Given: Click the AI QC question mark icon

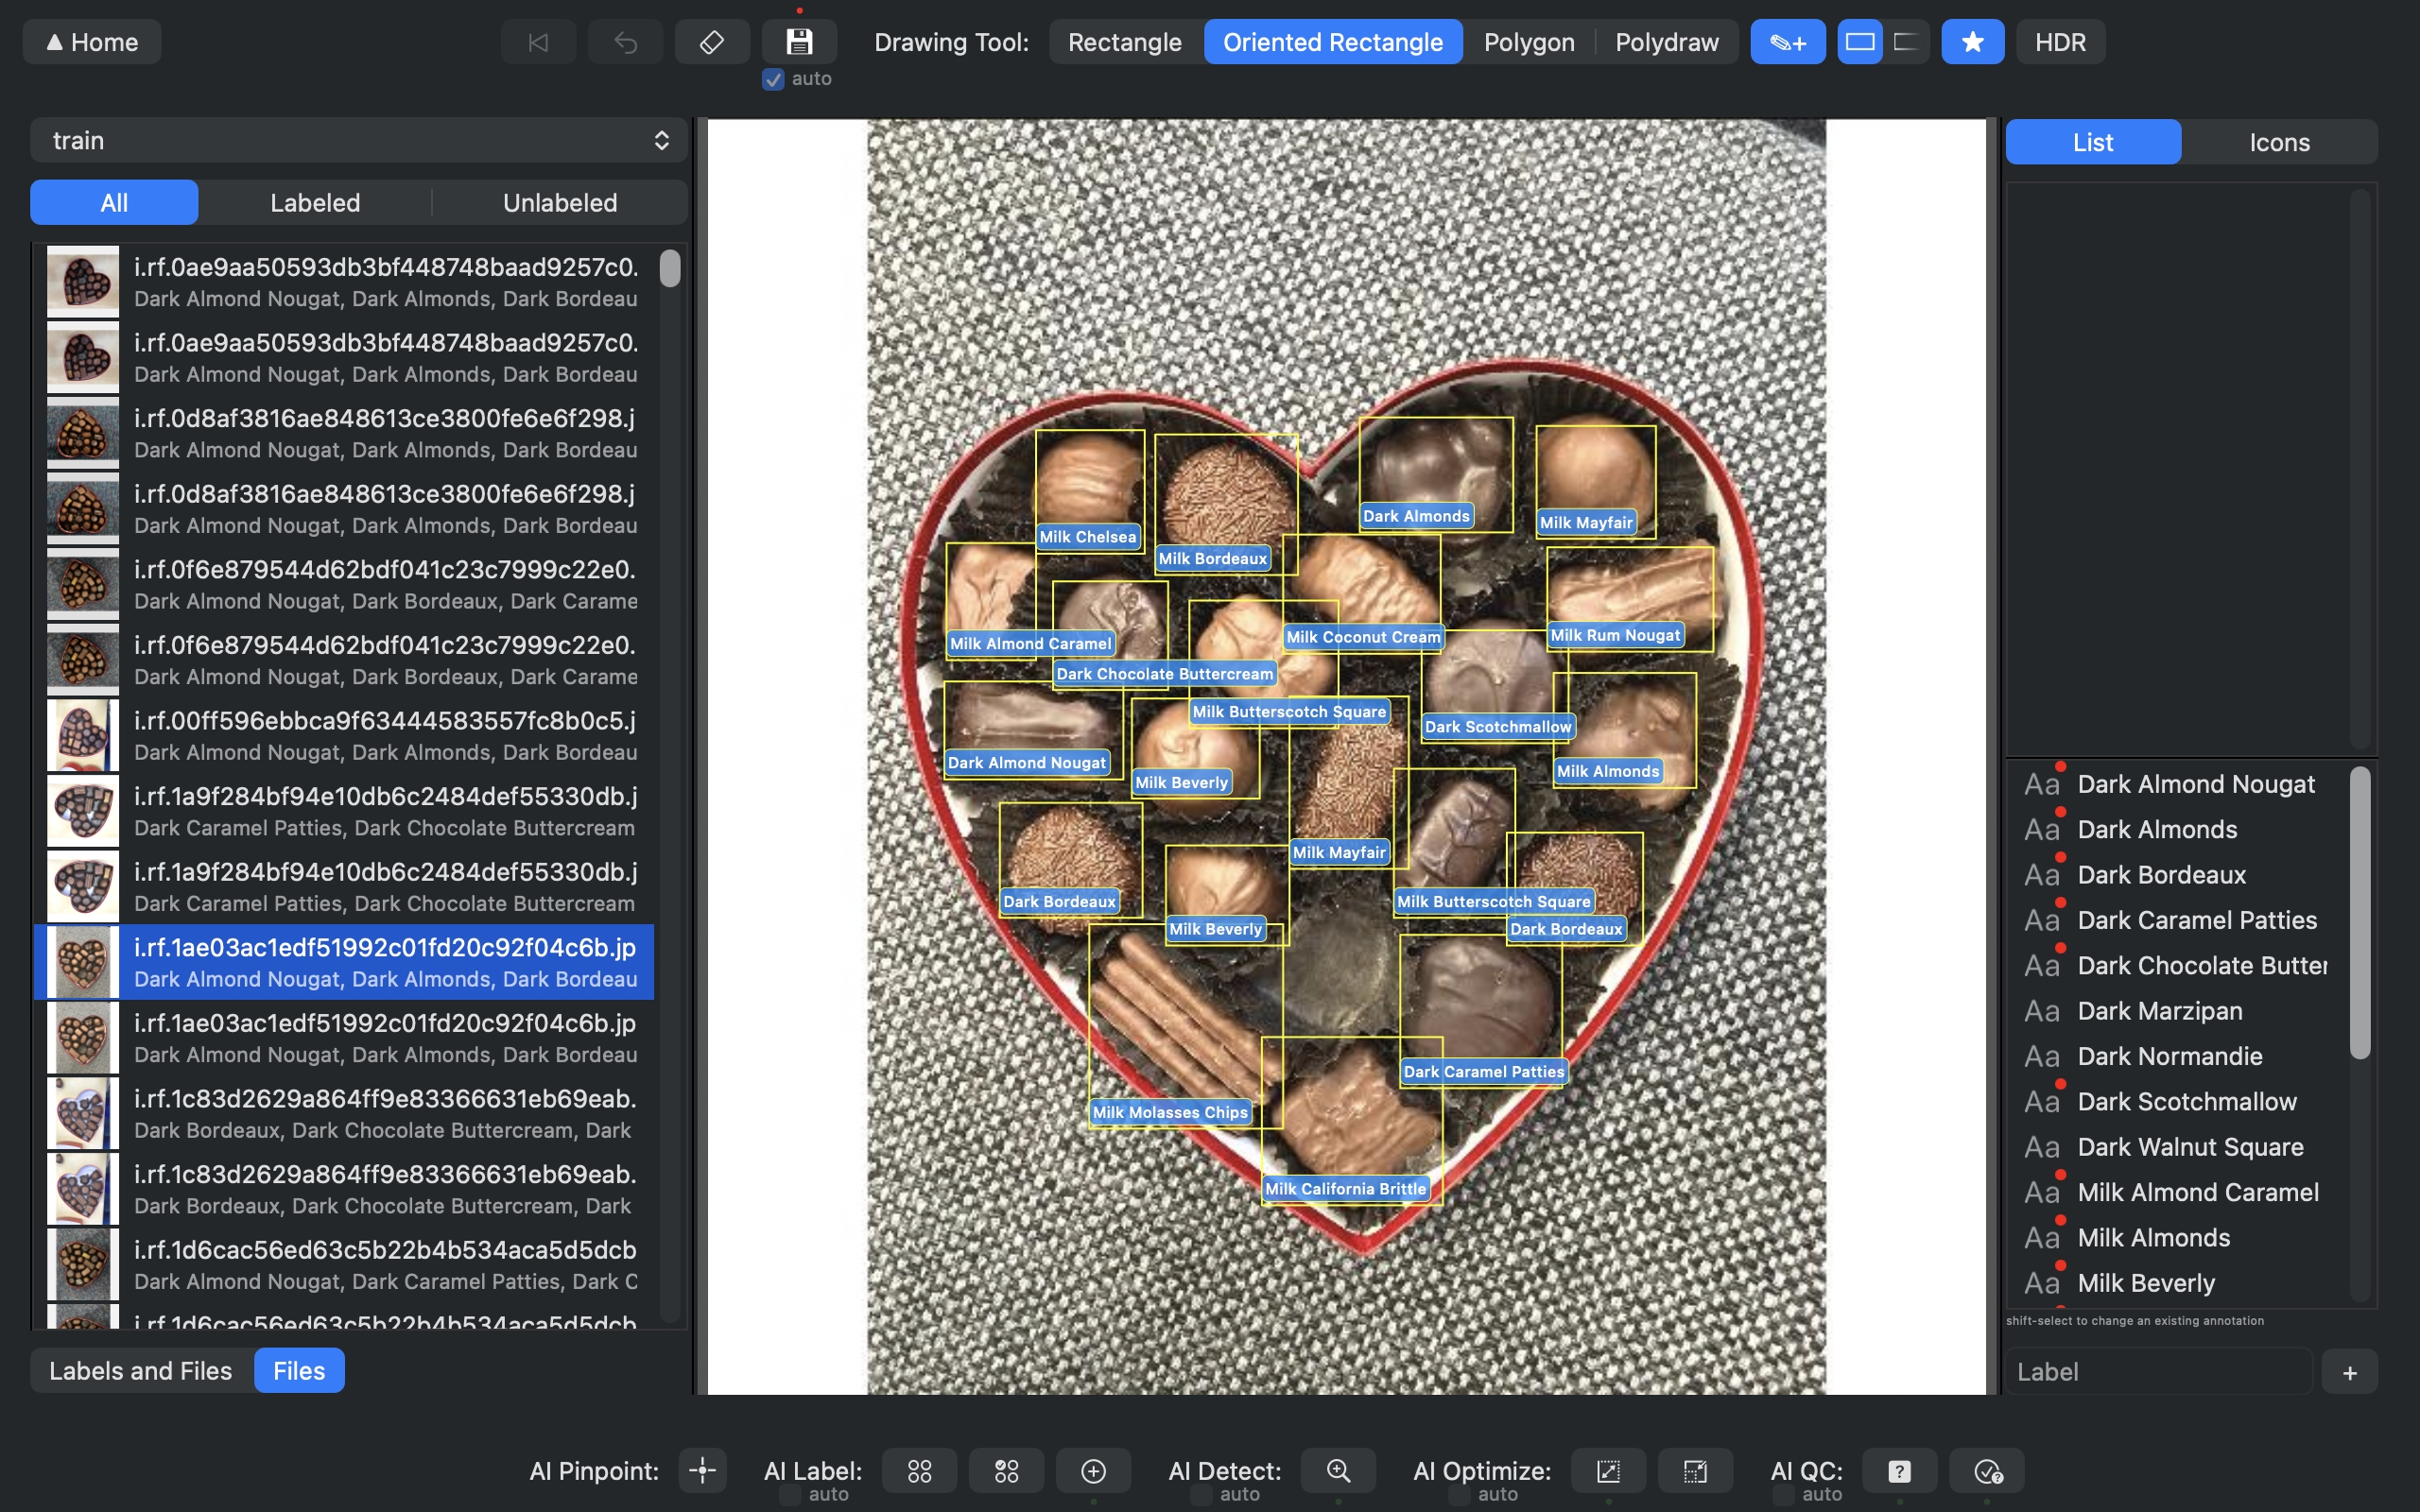Looking at the screenshot, I should coord(1899,1470).
